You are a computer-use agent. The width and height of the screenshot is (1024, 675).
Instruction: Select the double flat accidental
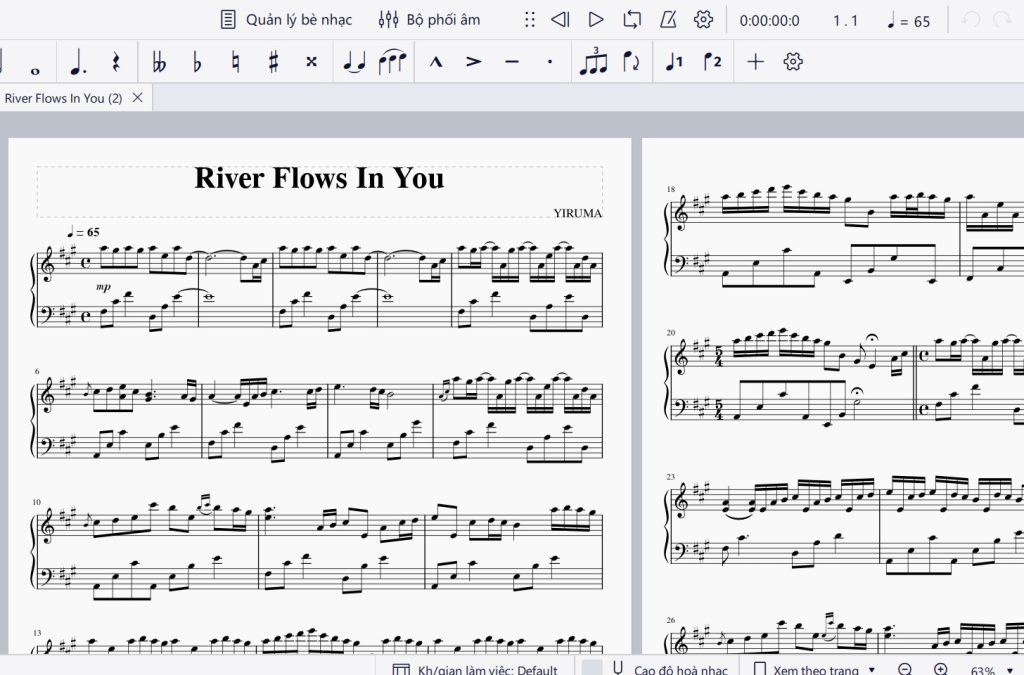pos(159,62)
